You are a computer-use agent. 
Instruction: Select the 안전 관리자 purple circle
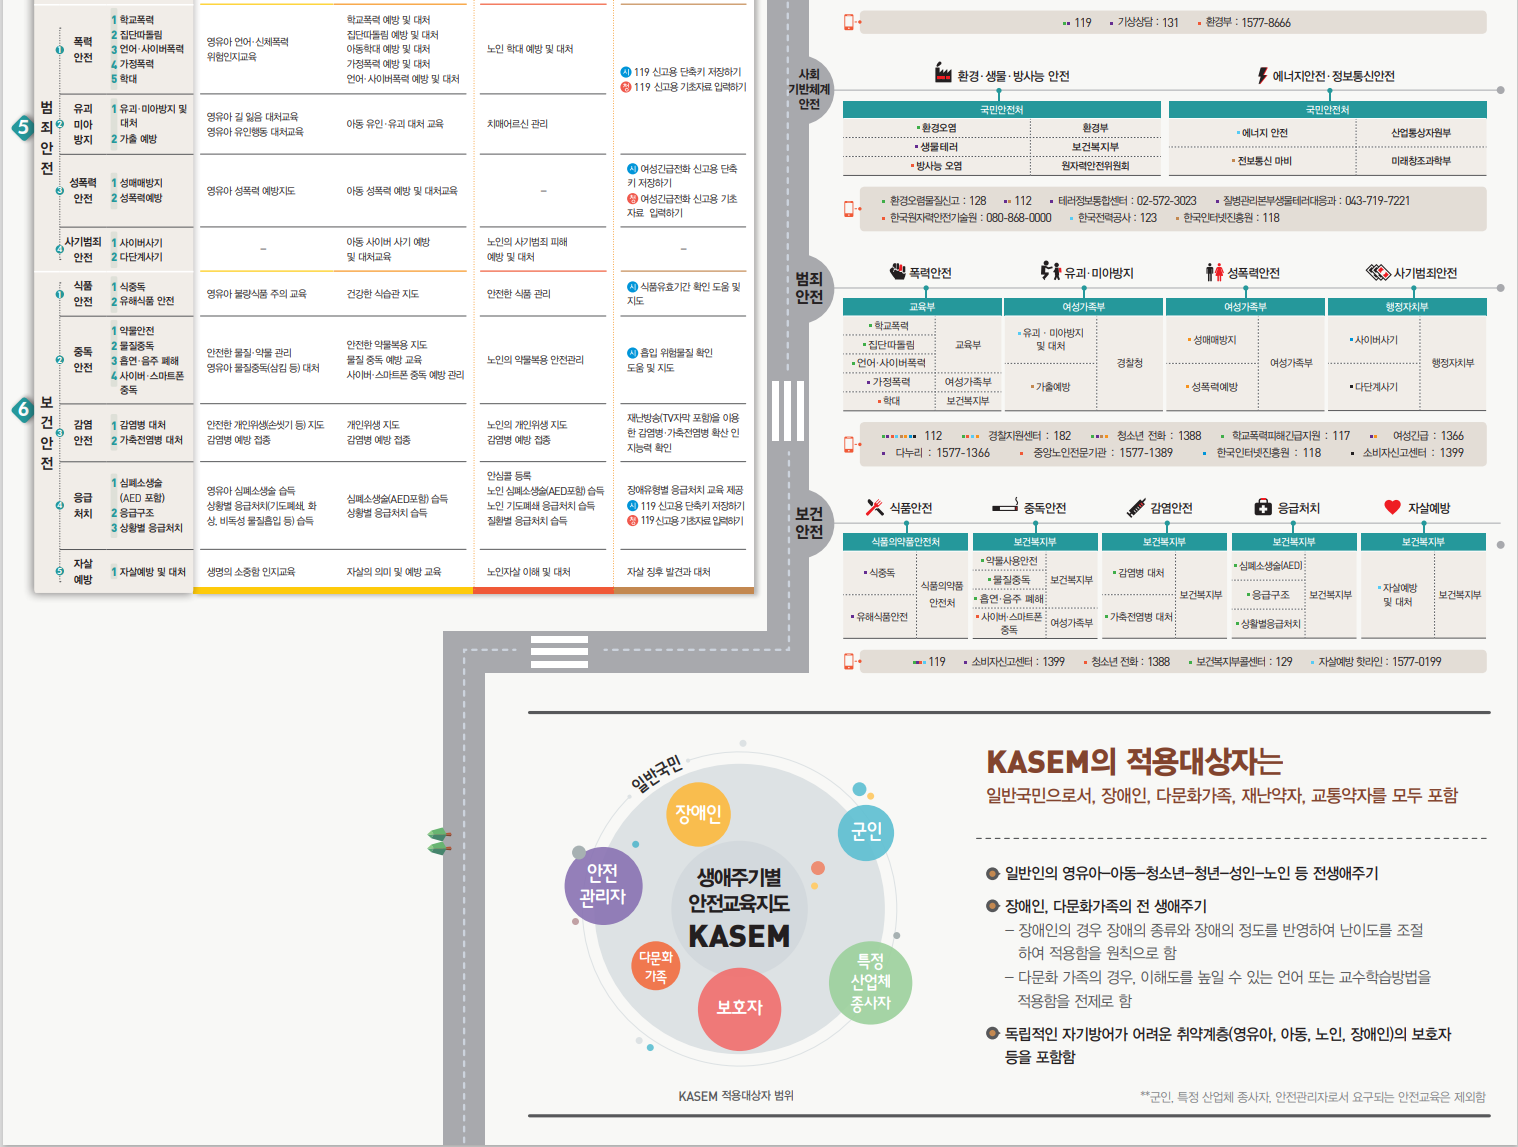point(603,884)
